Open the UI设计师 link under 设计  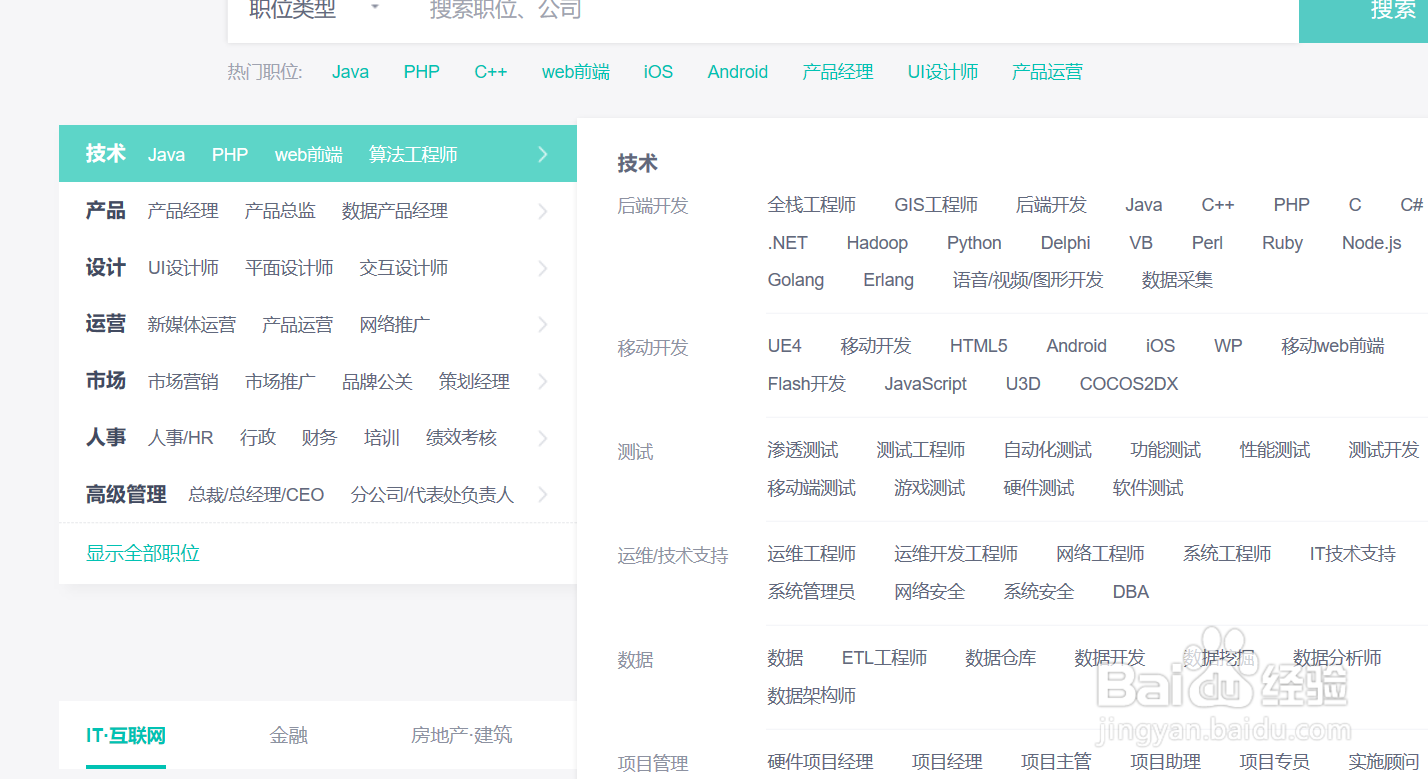point(183,267)
